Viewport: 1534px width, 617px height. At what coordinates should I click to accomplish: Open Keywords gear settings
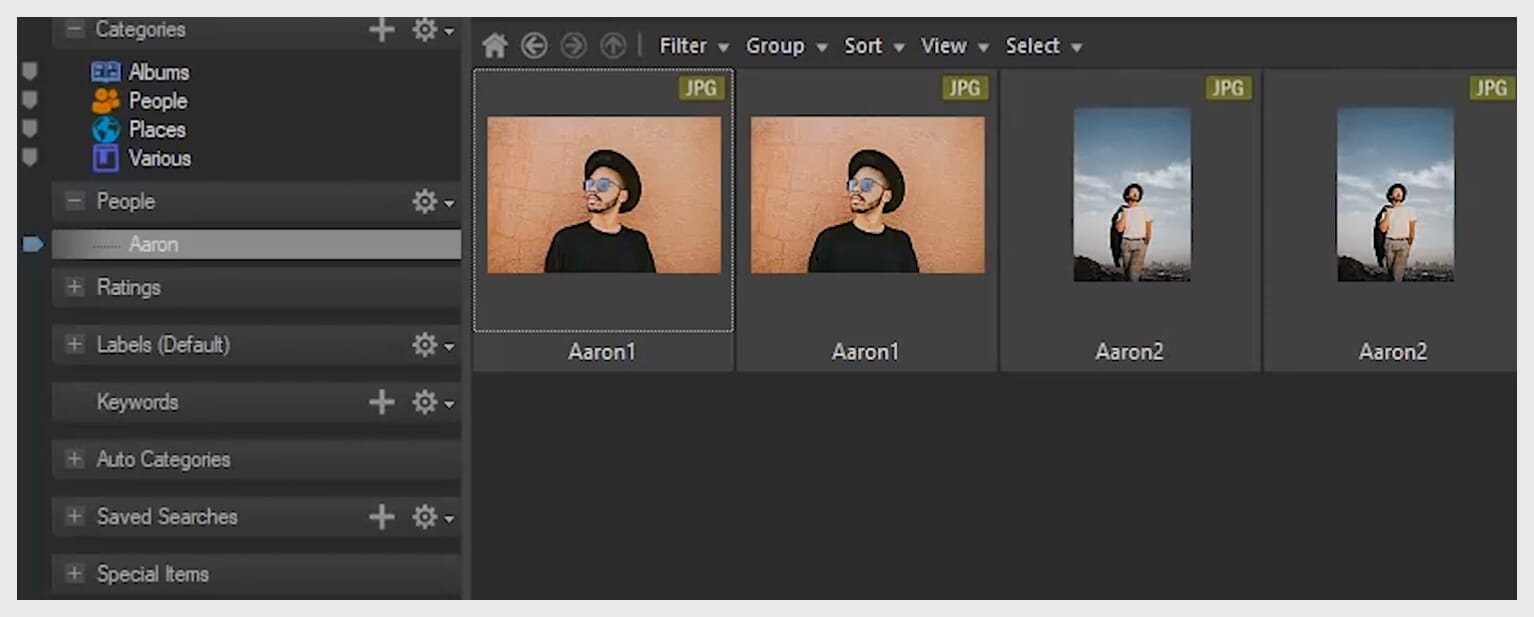click(x=433, y=402)
